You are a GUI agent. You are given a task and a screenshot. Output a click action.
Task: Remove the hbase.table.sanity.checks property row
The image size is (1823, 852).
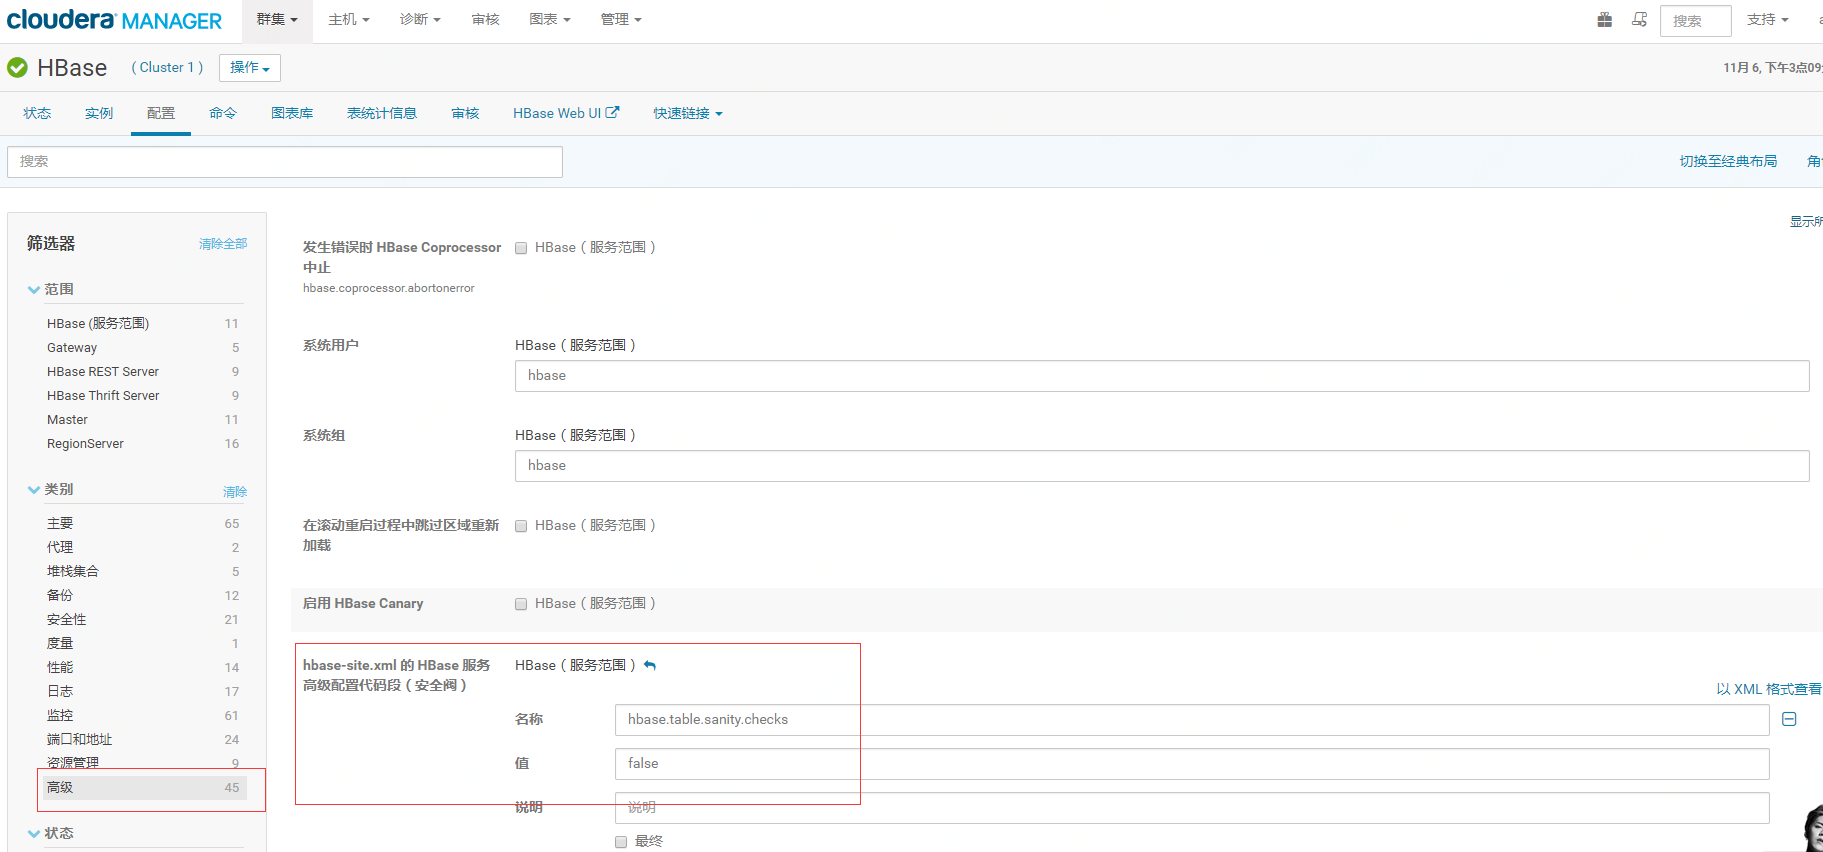pos(1789,719)
